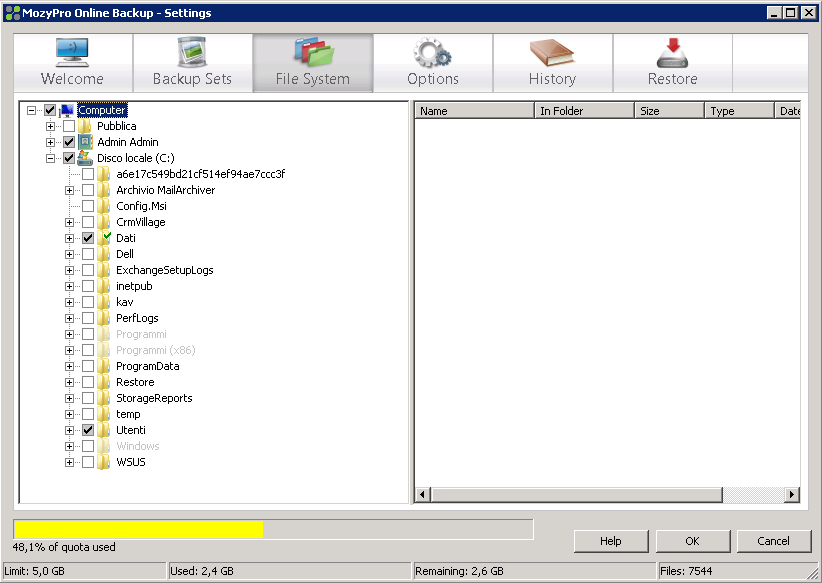Switch to the Welcome tab
Viewport: 822px width, 583px height.
click(x=73, y=63)
